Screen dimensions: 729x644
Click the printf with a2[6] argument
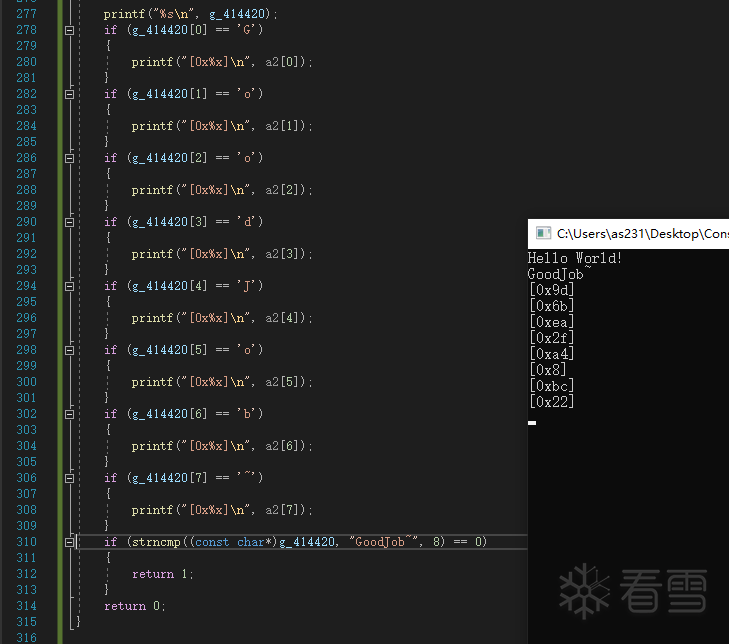point(222,446)
